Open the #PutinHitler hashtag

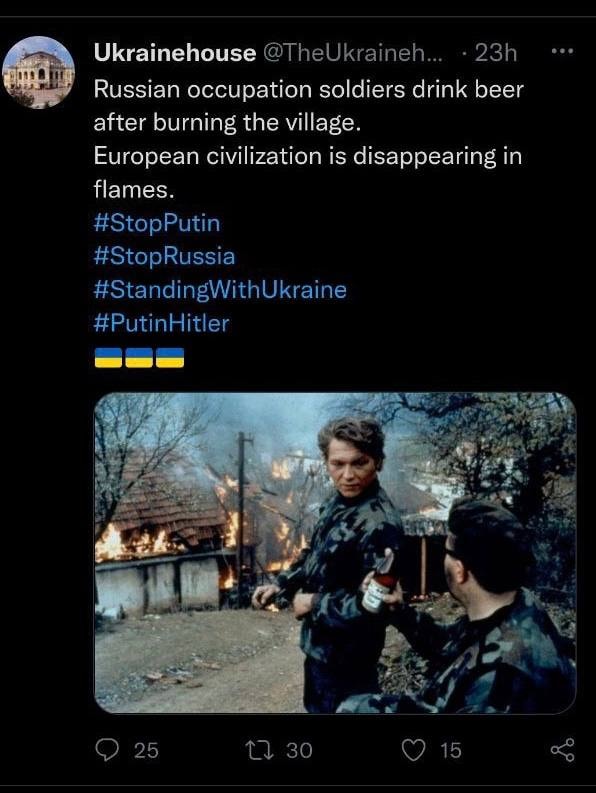161,323
